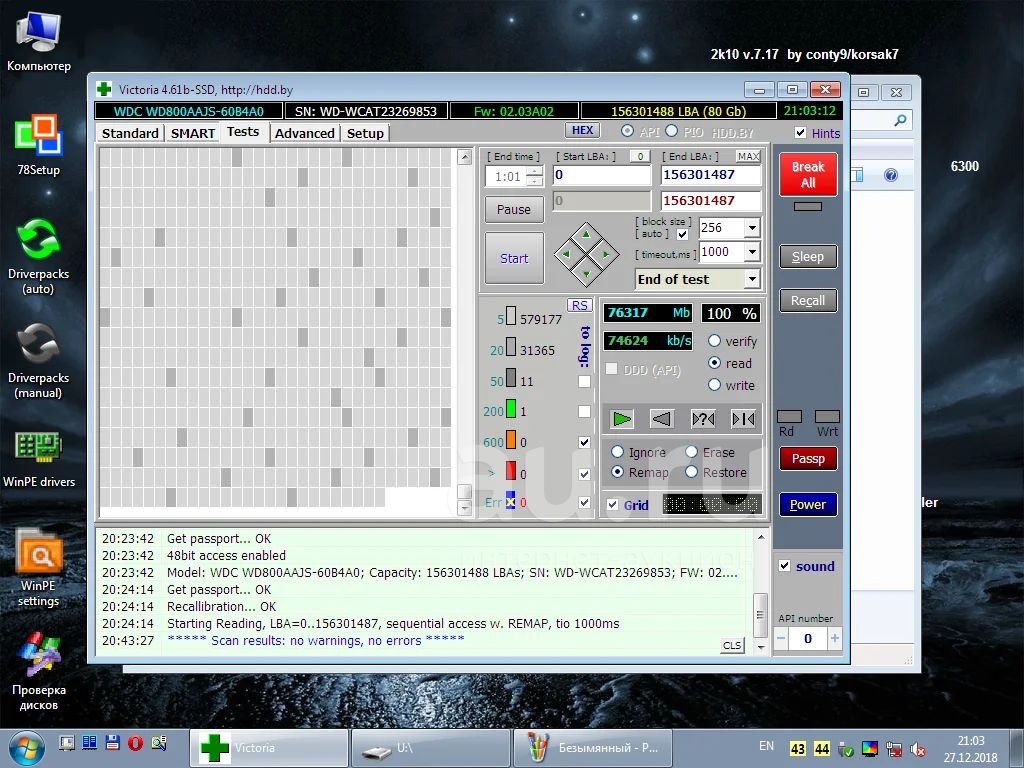Expand the block size 256 dropdown

(x=752, y=228)
